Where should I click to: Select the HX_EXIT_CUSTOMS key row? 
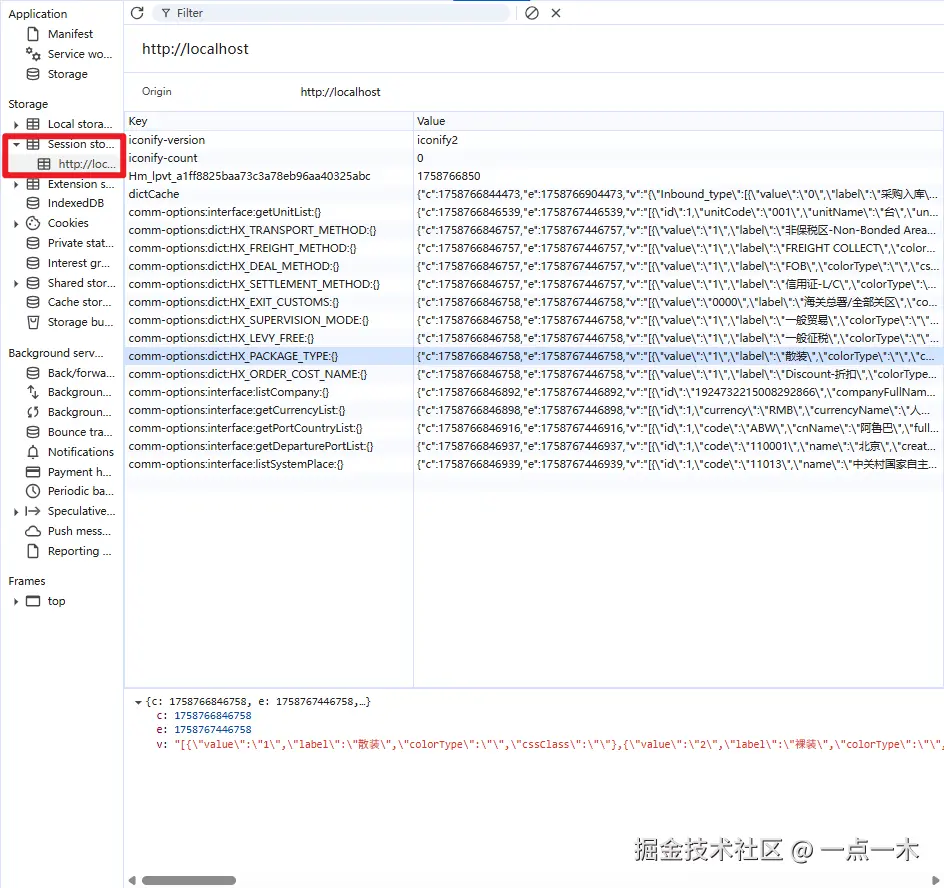pyautogui.click(x=269, y=302)
